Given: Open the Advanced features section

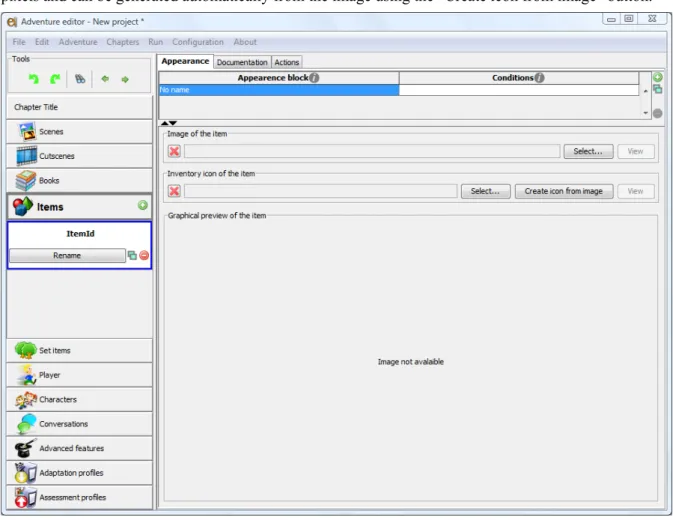Looking at the screenshot, I should click(x=80, y=448).
